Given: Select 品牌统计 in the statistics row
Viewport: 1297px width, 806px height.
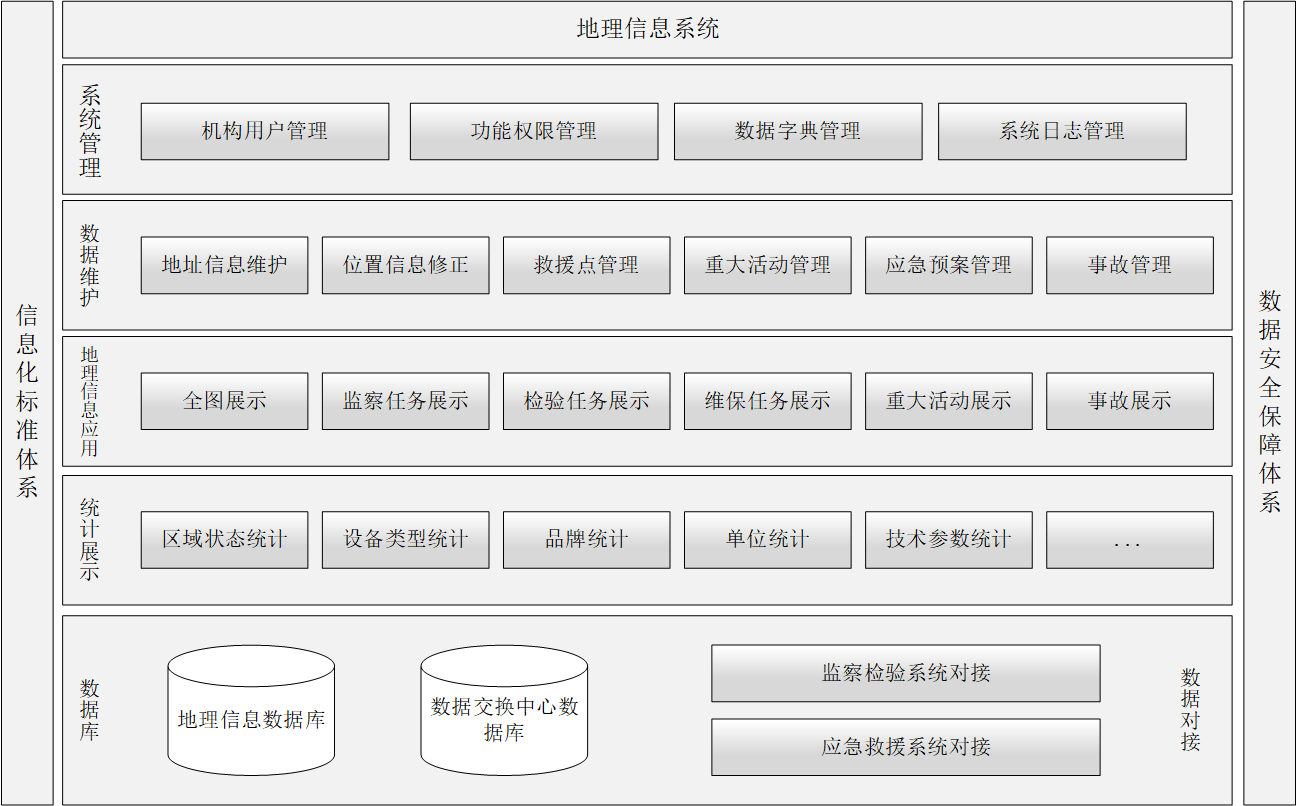Looking at the screenshot, I should 586,540.
